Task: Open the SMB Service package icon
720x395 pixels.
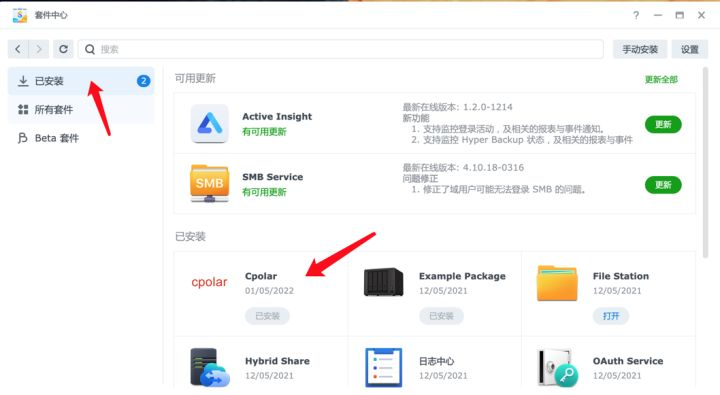Action: tap(209, 183)
